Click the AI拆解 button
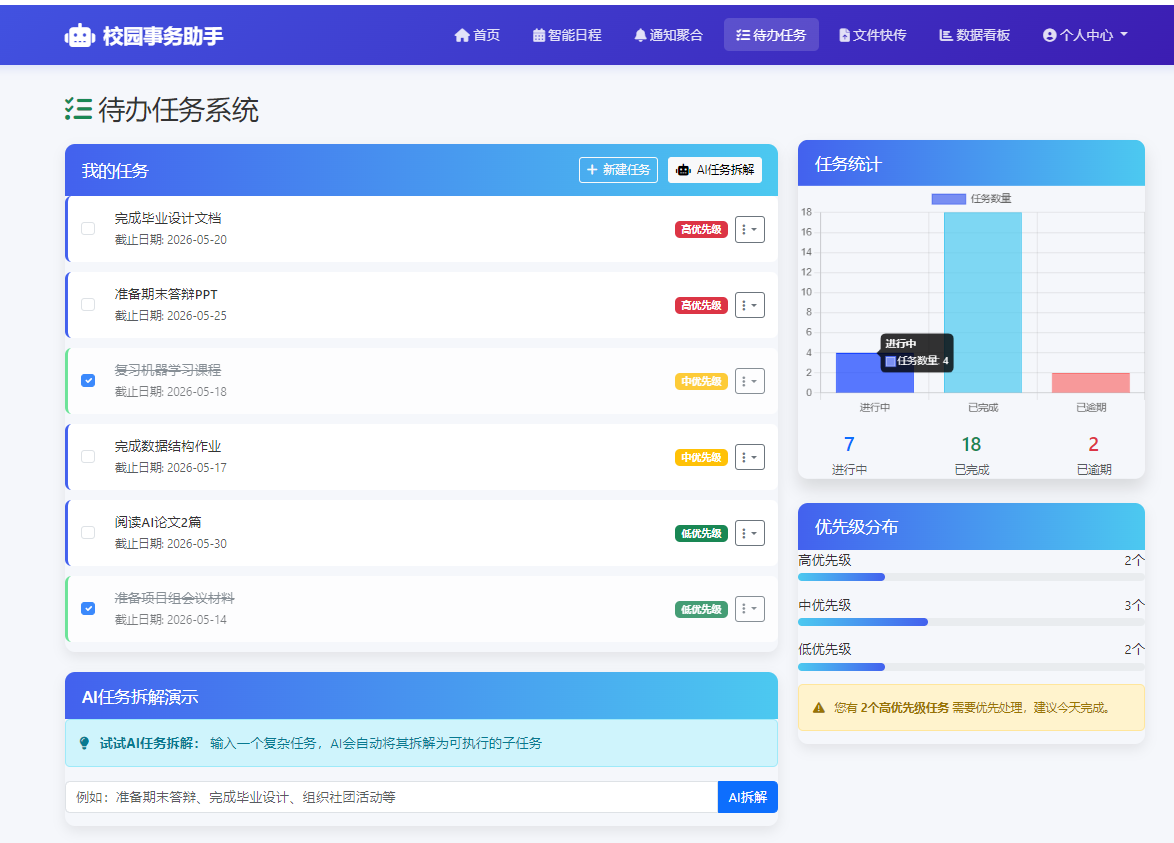Image resolution: width=1174 pixels, height=843 pixels. tap(747, 797)
